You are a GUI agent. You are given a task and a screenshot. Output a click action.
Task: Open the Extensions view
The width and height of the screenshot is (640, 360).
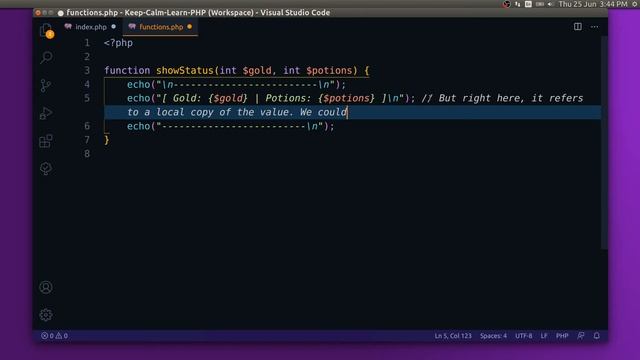[46, 141]
